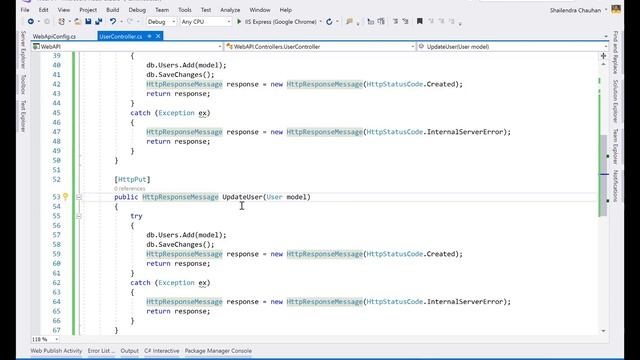The width and height of the screenshot is (640, 360).
Task: Open the Toolbox side tab
Action: click(23, 84)
